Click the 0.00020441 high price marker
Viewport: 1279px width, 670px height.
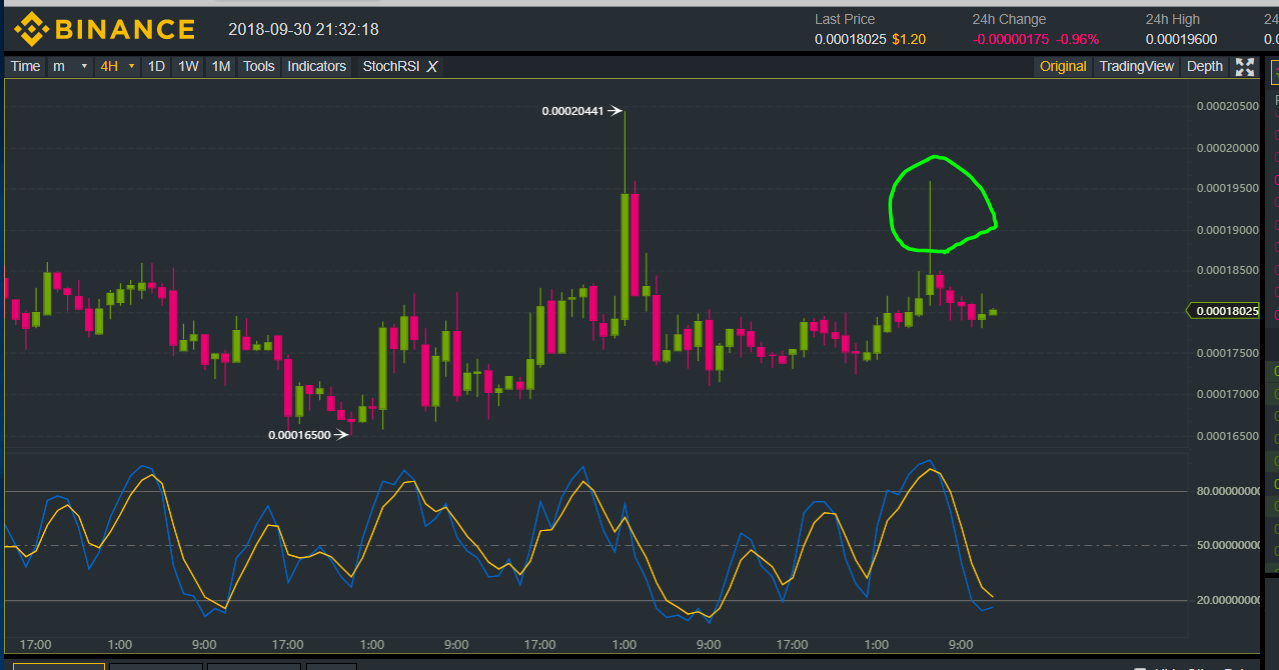pyautogui.click(x=573, y=111)
